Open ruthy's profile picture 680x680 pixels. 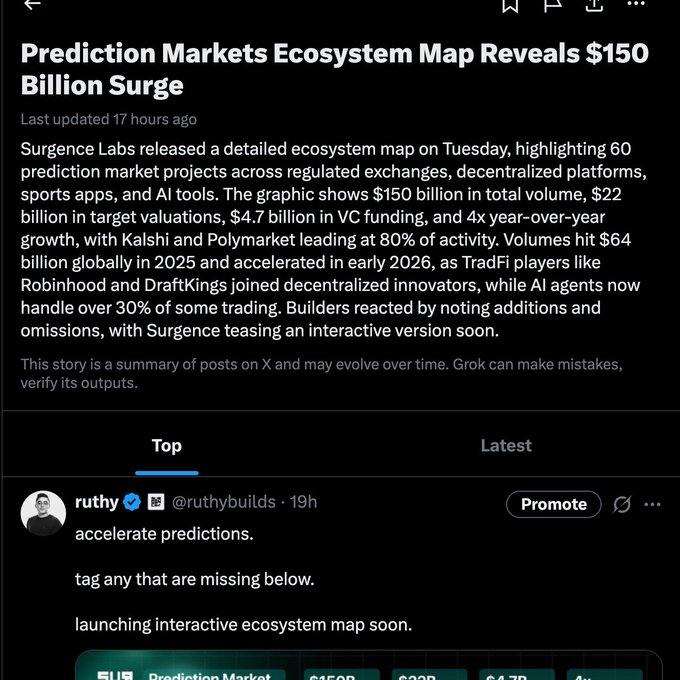tap(43, 512)
